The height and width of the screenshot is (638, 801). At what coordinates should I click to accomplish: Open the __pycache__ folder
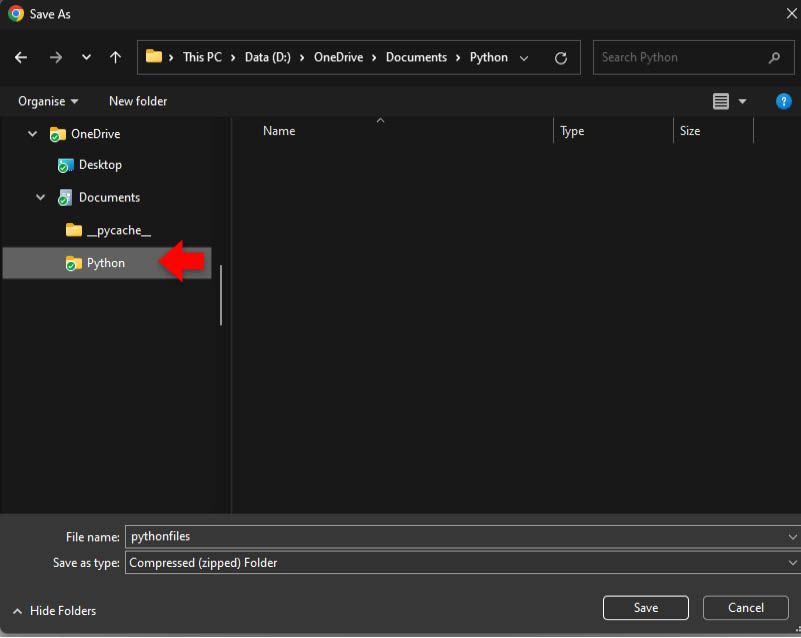108,230
